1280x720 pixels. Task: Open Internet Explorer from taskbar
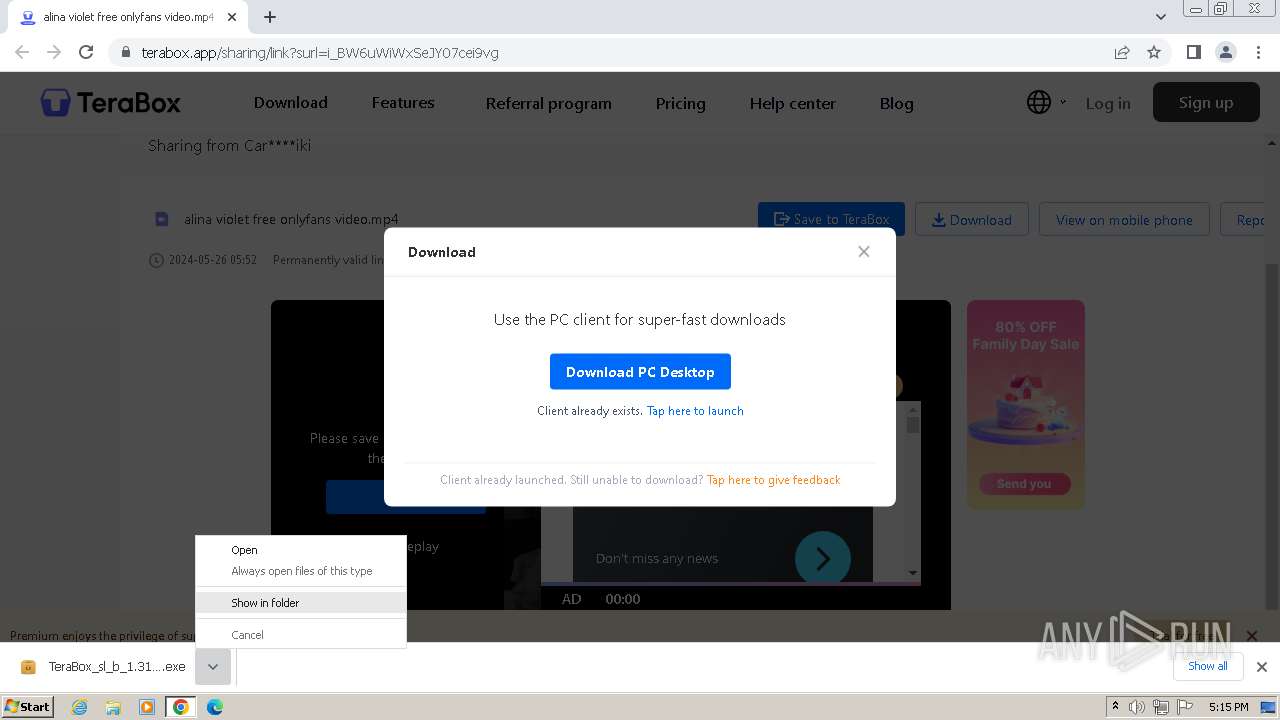pos(80,707)
